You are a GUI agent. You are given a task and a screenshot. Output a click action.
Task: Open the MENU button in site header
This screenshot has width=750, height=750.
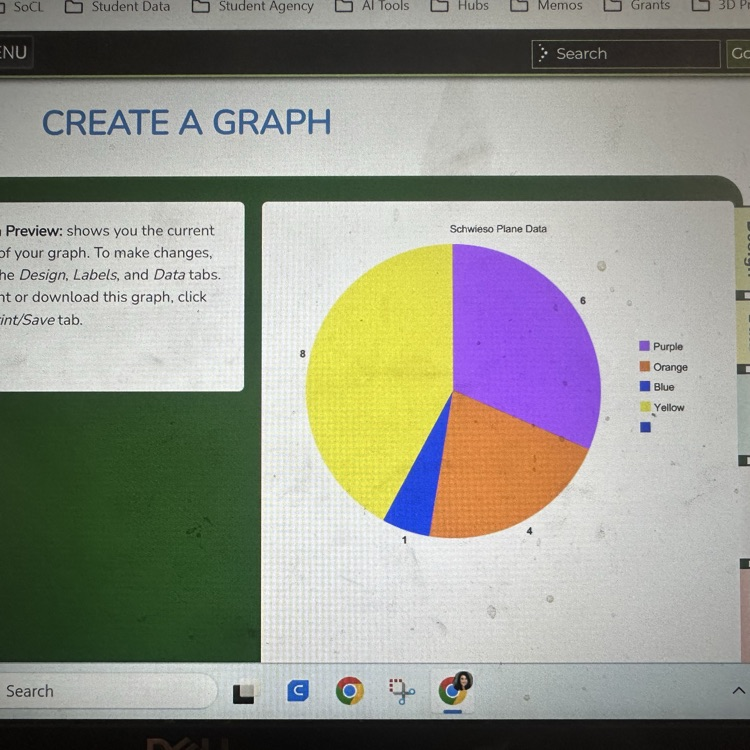[x=14, y=53]
